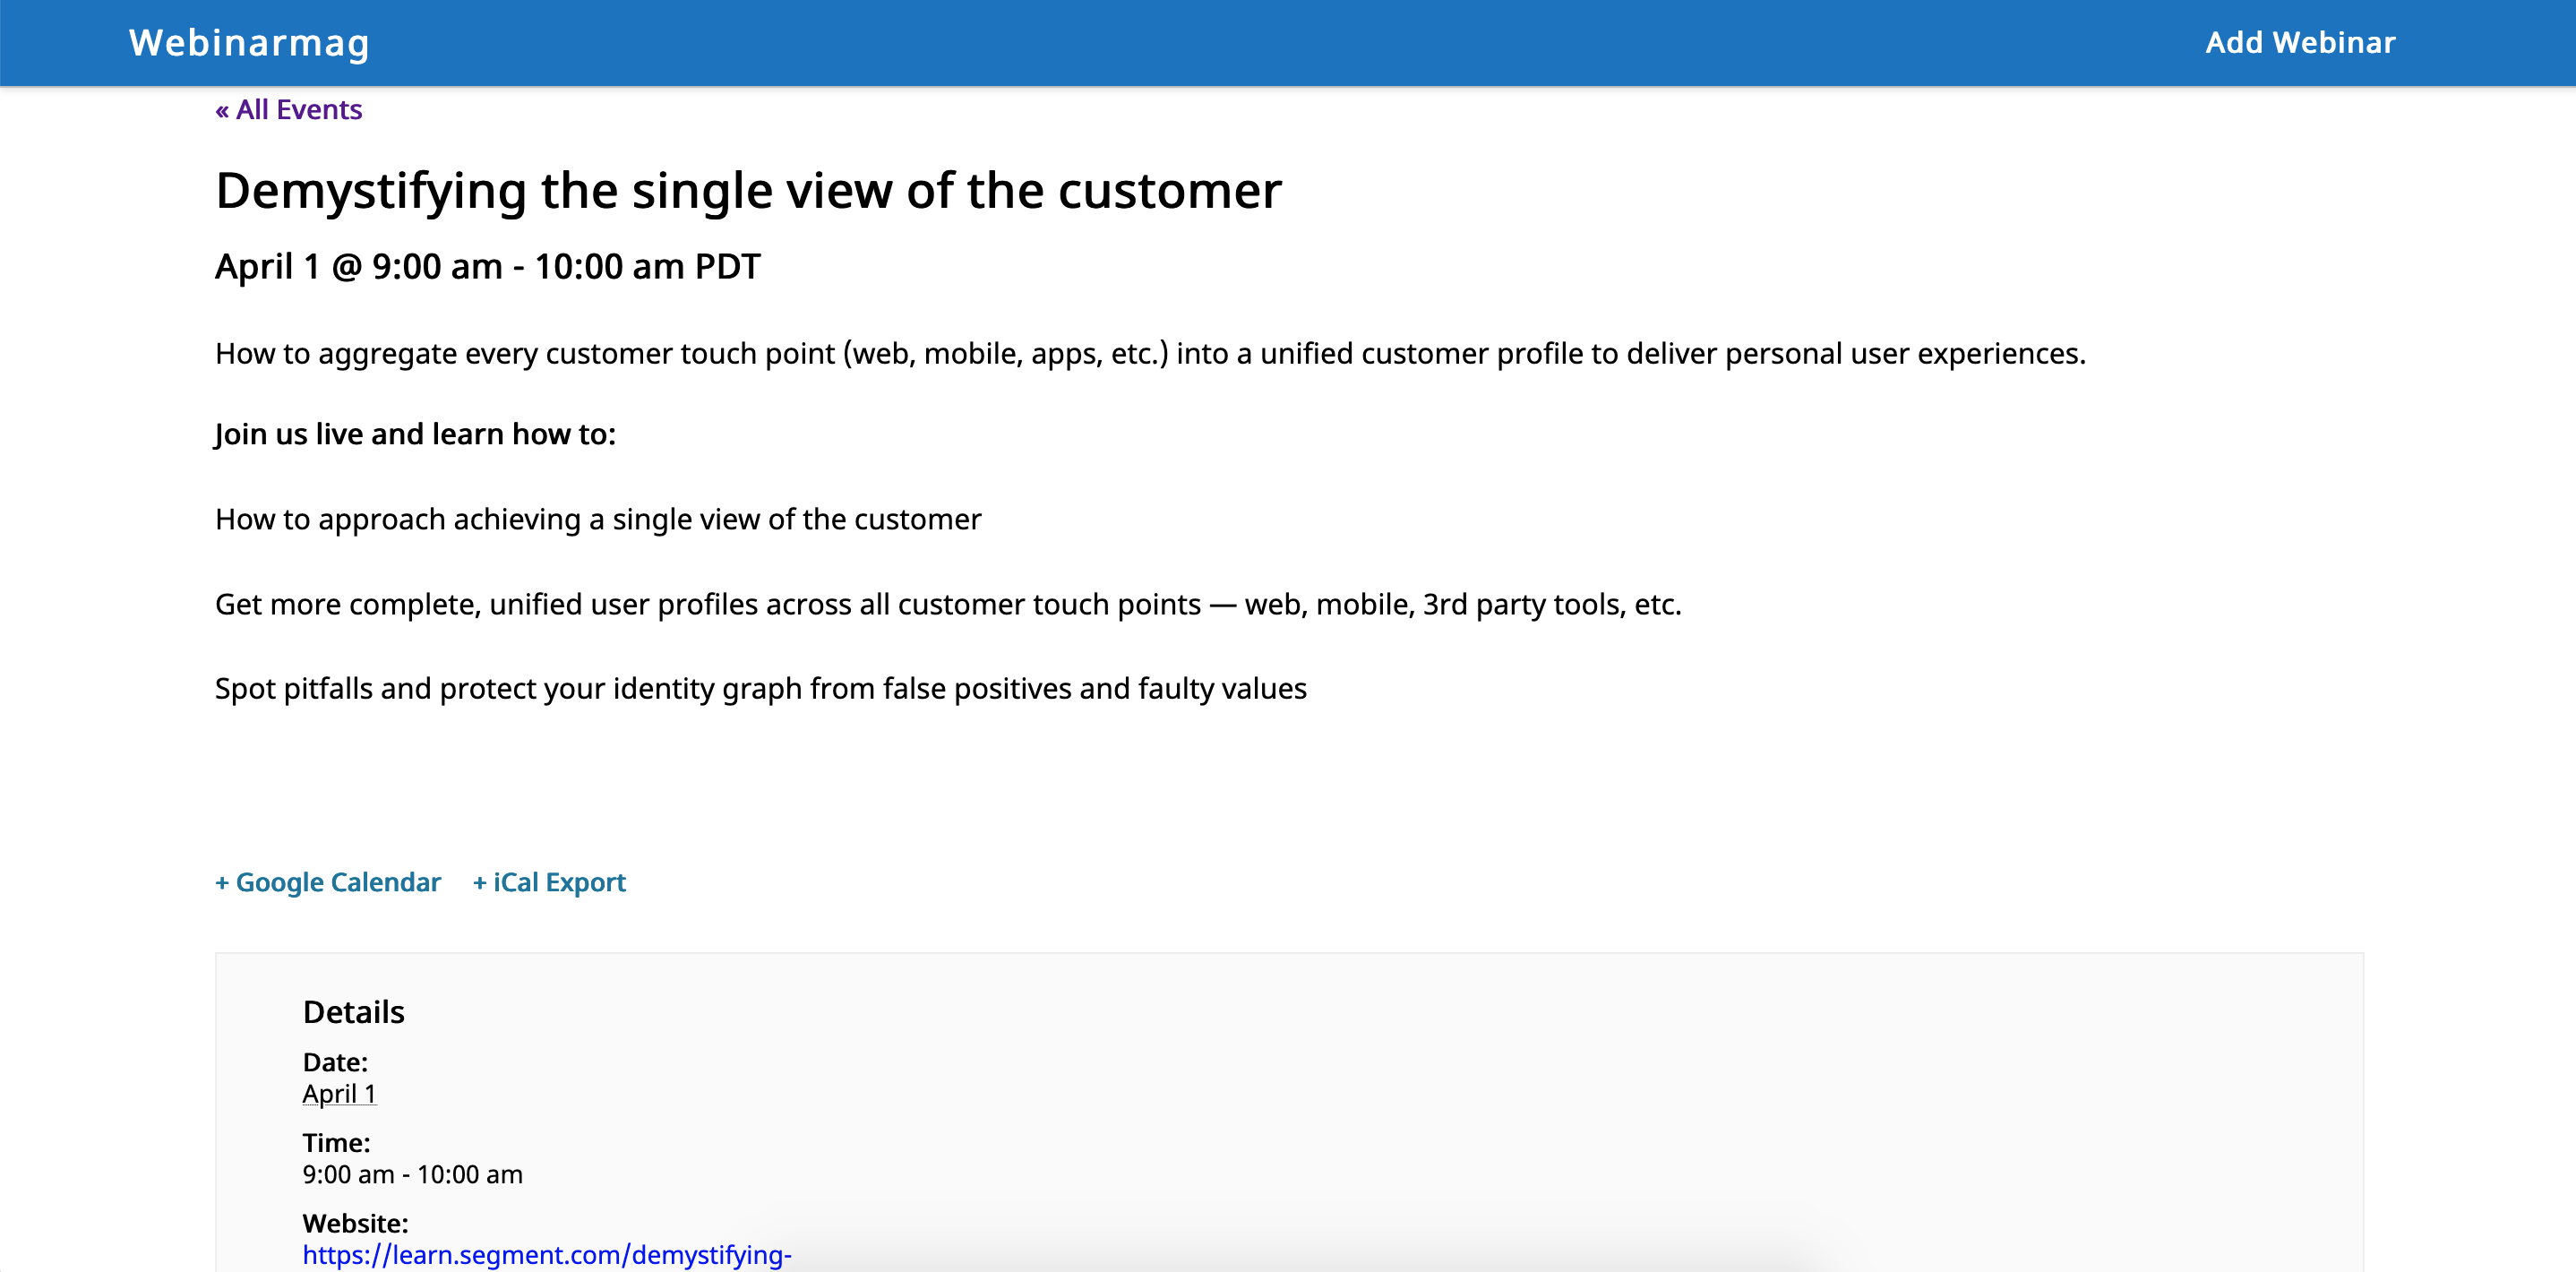Click the underlined April 1 date in Details

(339, 1093)
